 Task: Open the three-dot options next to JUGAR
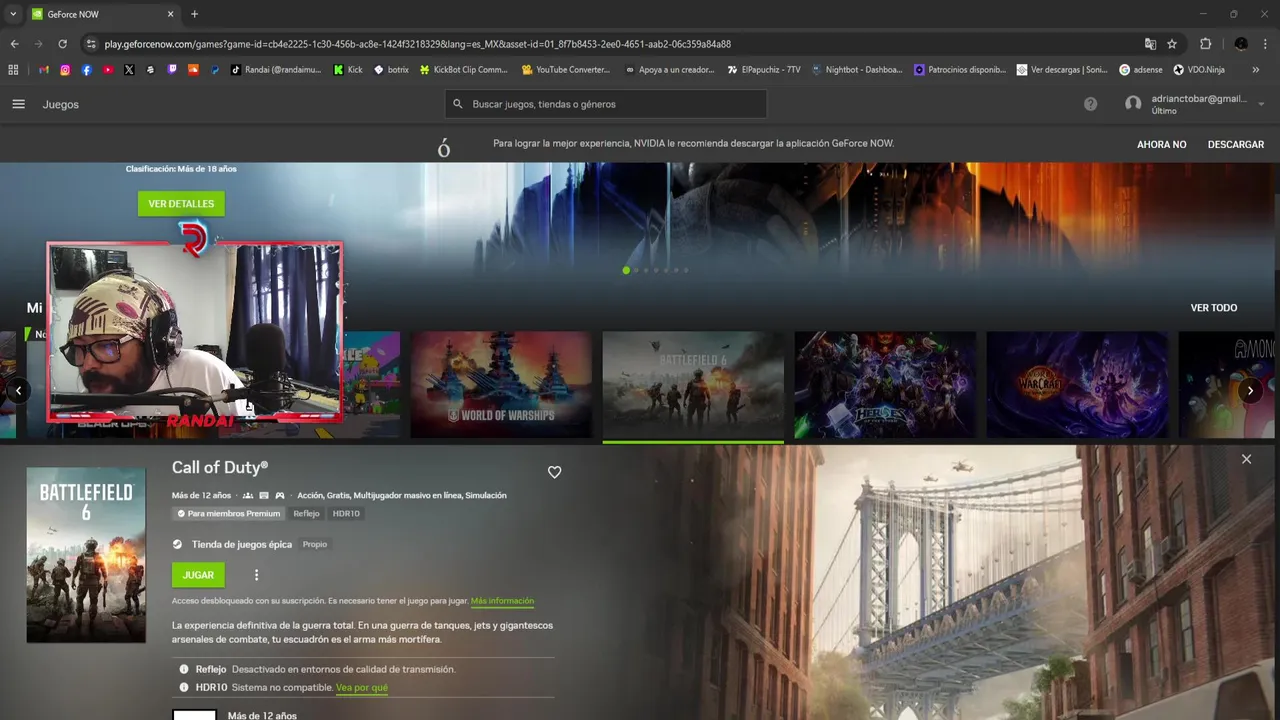[256, 575]
